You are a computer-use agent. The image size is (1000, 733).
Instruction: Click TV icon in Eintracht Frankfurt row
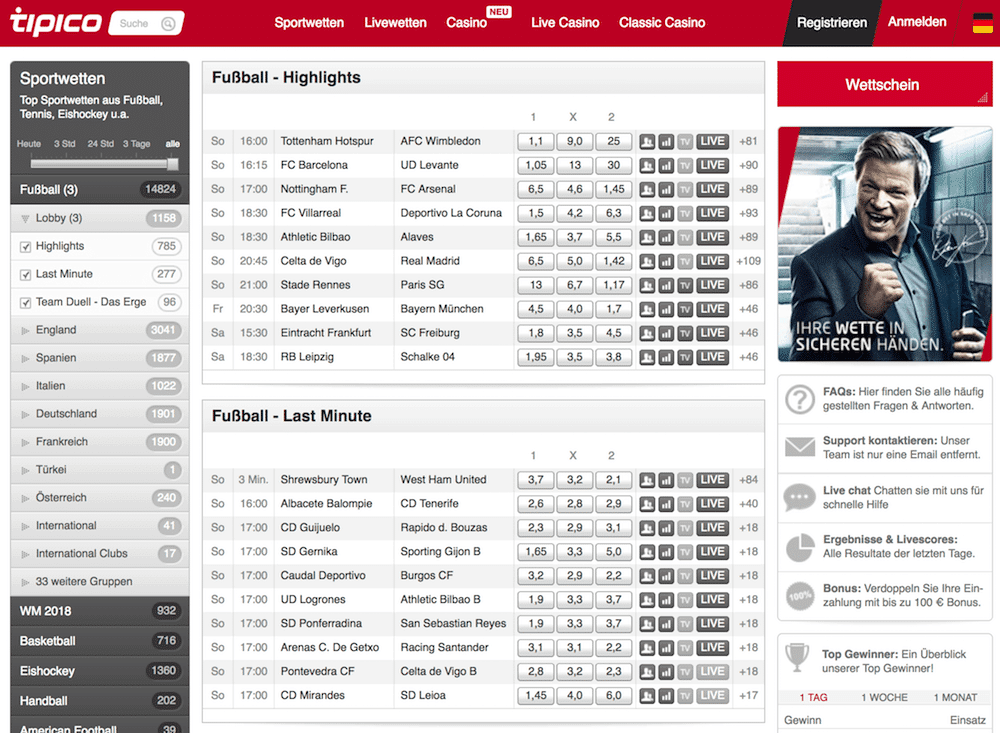pos(685,333)
